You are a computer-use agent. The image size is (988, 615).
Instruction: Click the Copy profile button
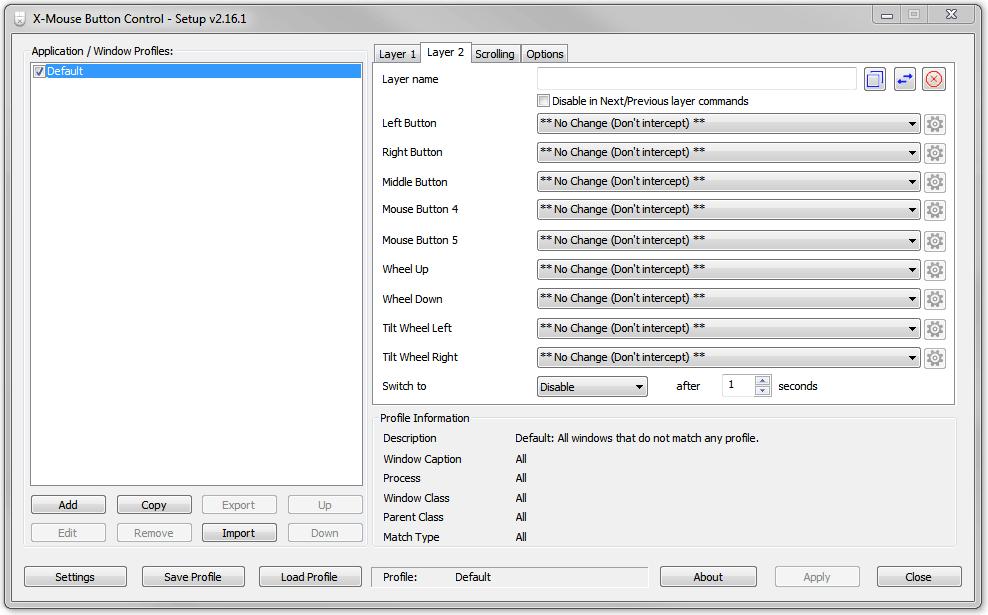(x=154, y=505)
